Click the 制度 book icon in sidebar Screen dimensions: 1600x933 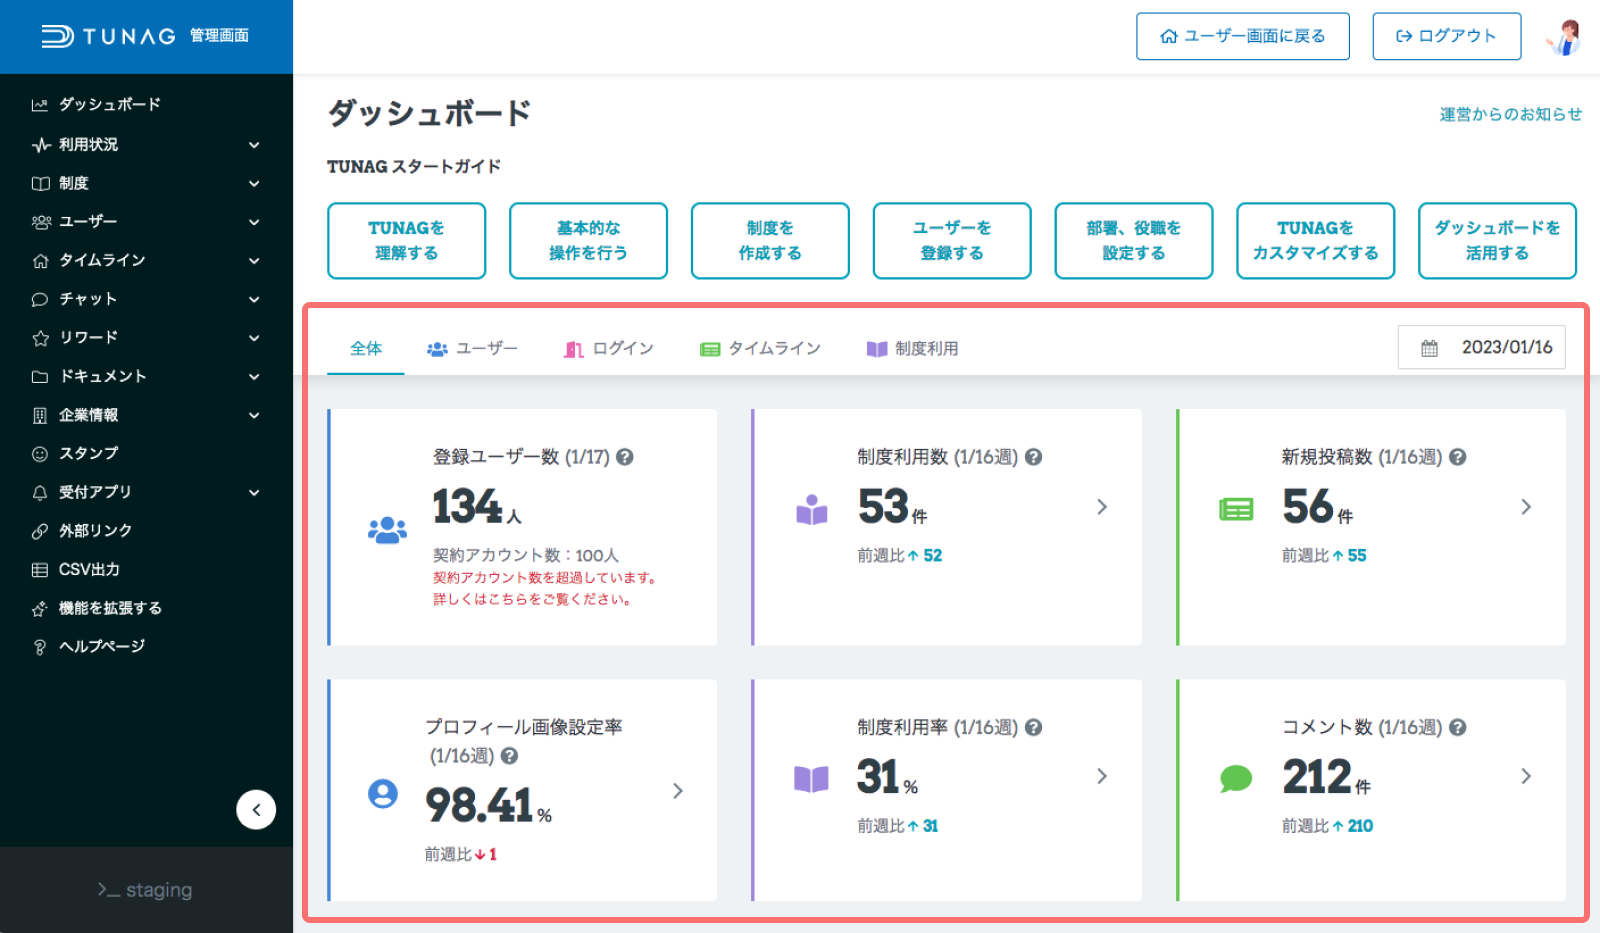pos(40,183)
